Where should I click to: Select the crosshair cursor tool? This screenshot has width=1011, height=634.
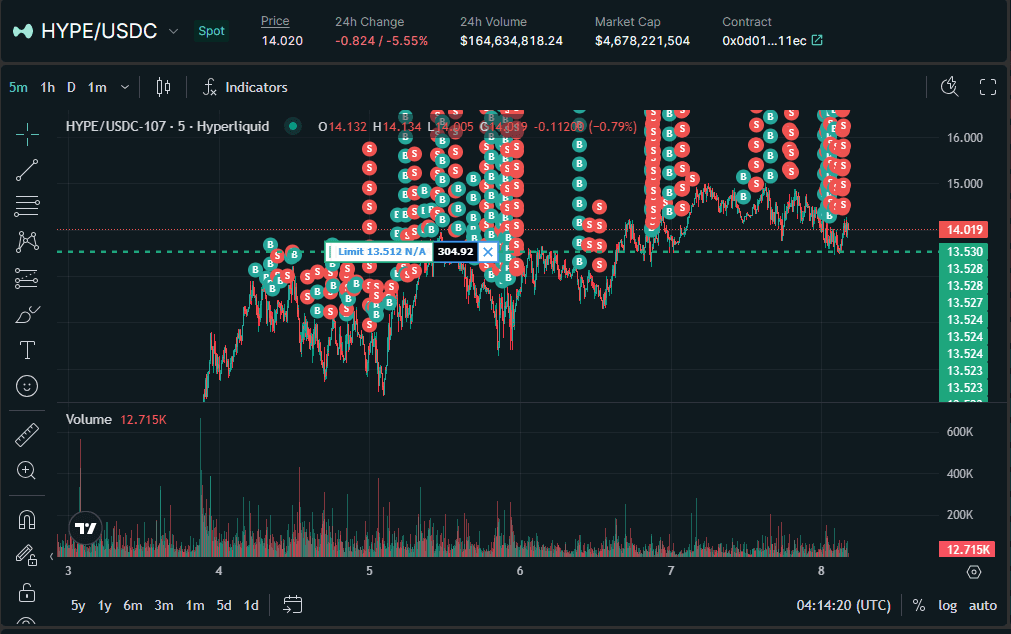tap(27, 131)
